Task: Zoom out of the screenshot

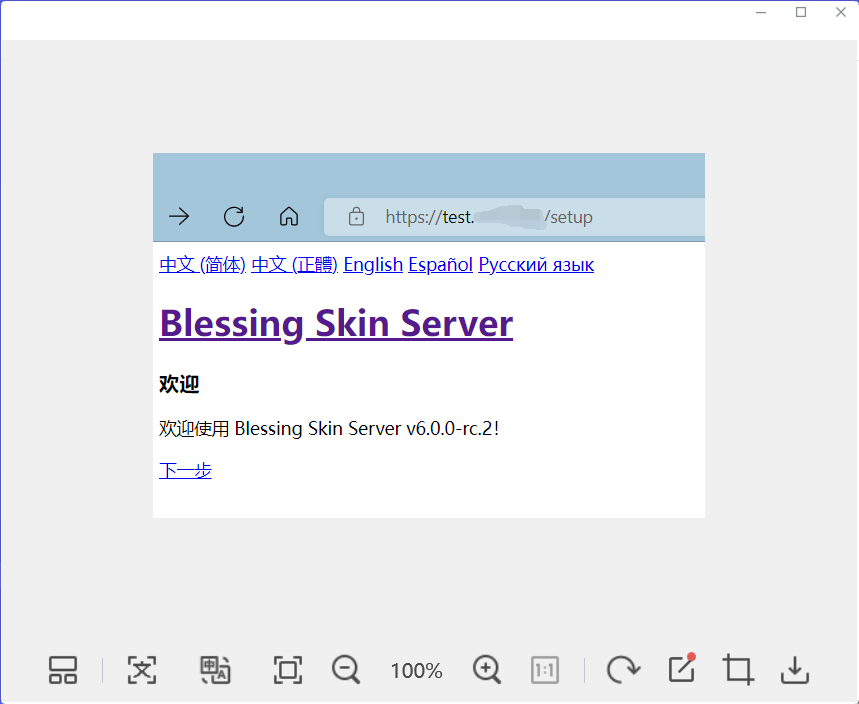Action: 345,670
